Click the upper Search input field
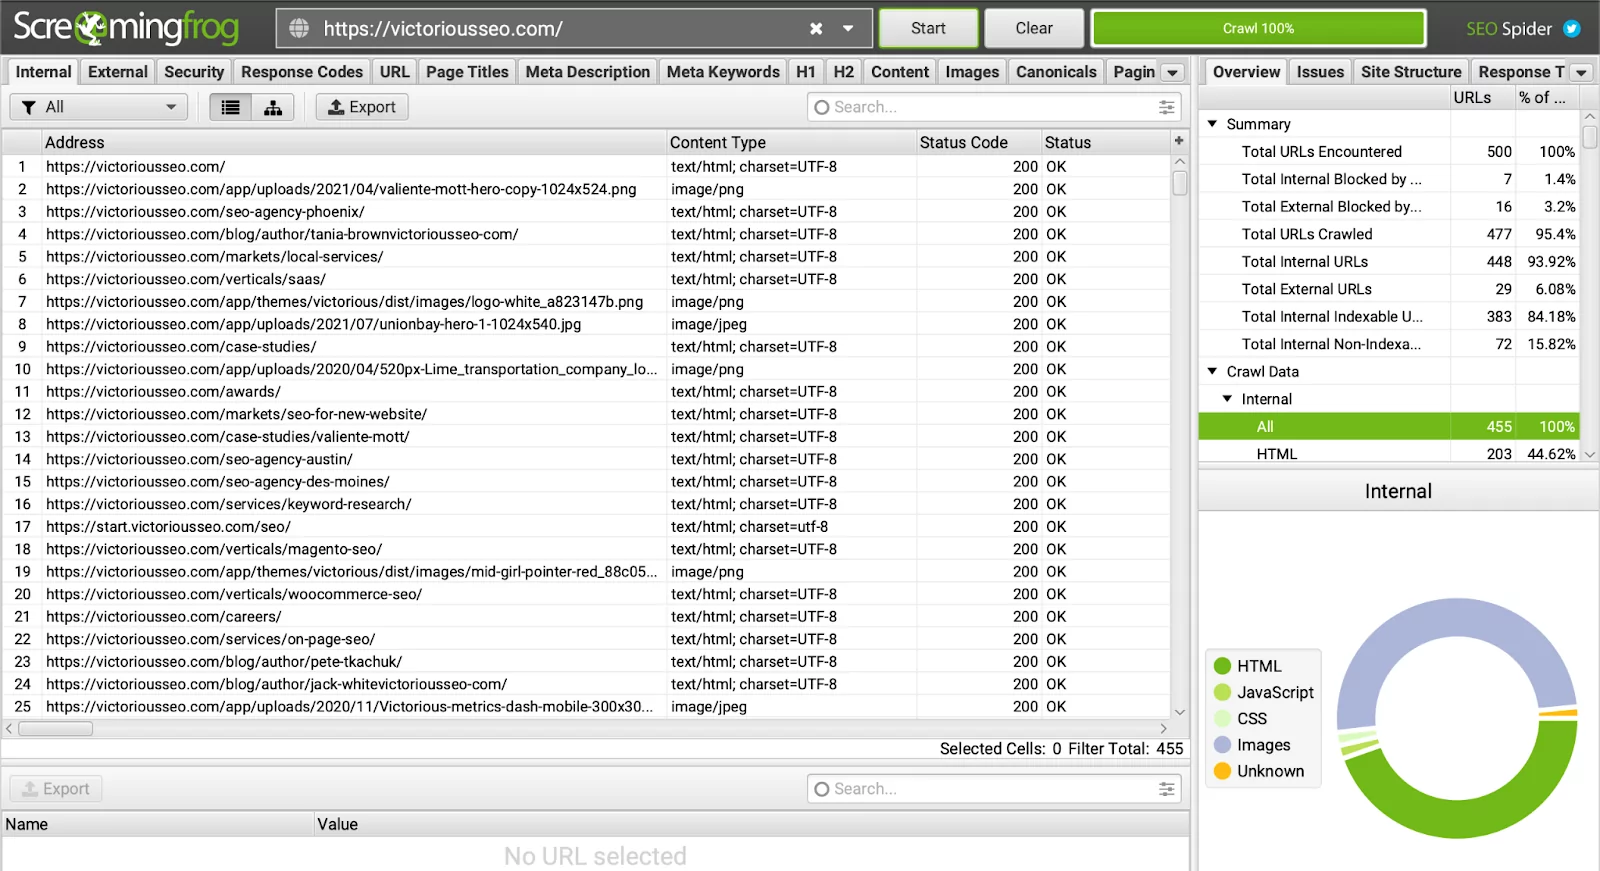Image resolution: width=1600 pixels, height=871 pixels. (994, 107)
